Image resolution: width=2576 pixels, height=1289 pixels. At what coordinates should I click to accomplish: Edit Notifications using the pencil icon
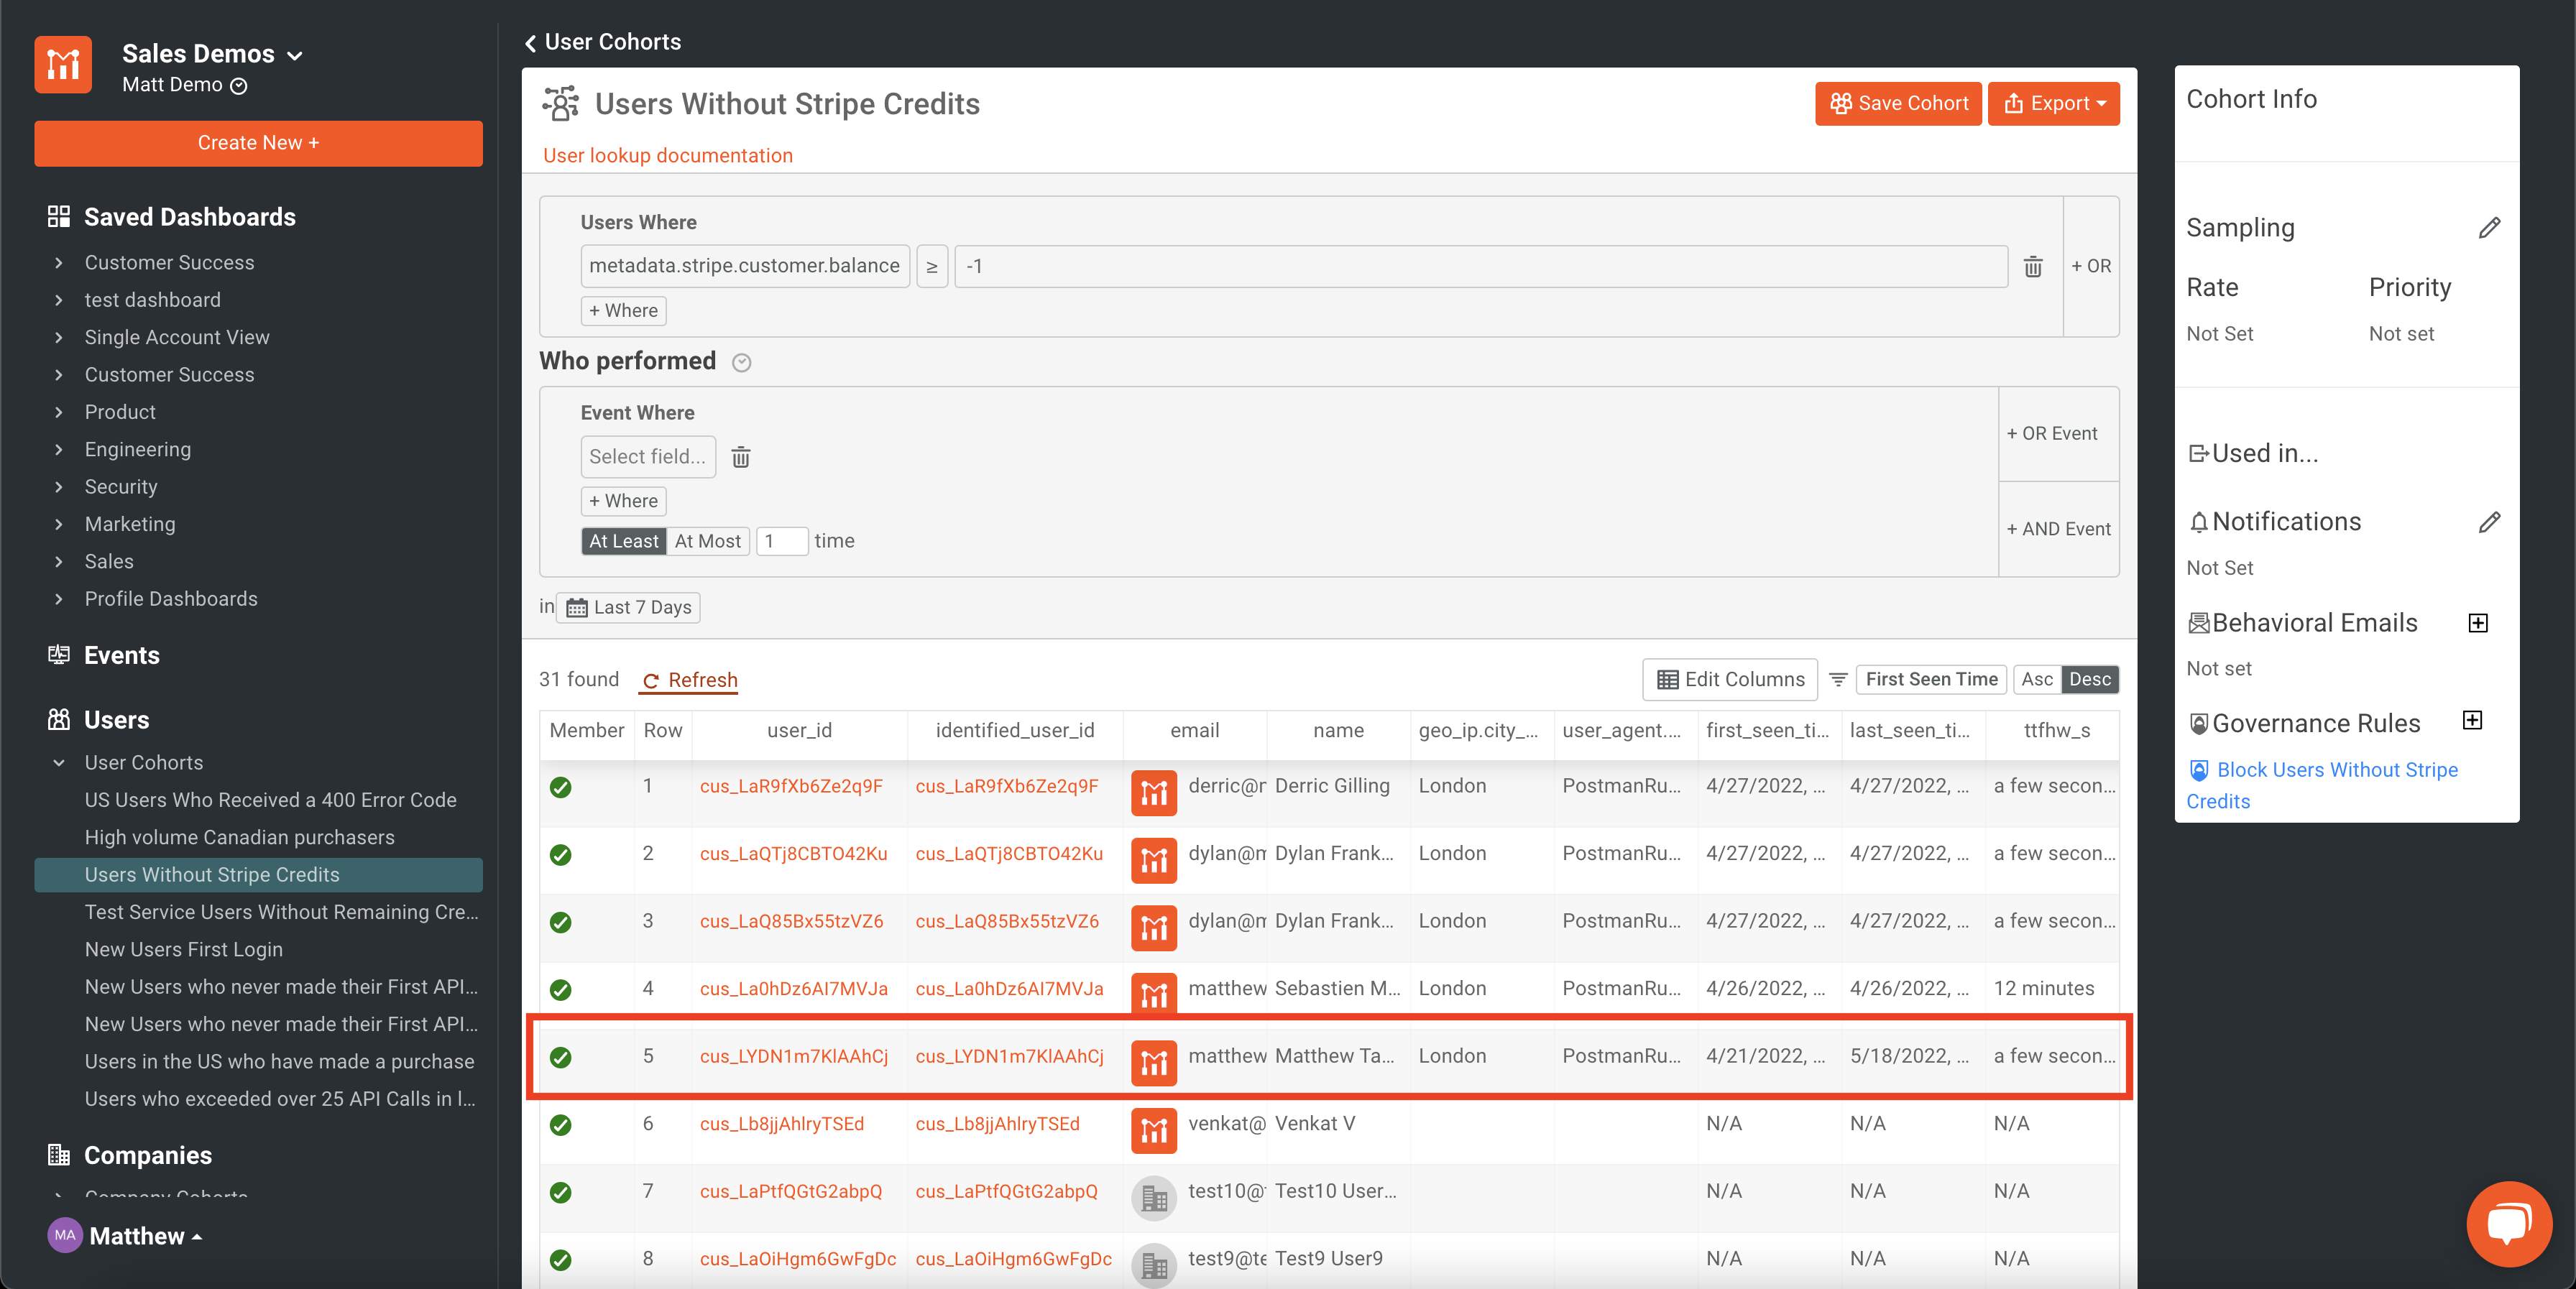(2489, 522)
